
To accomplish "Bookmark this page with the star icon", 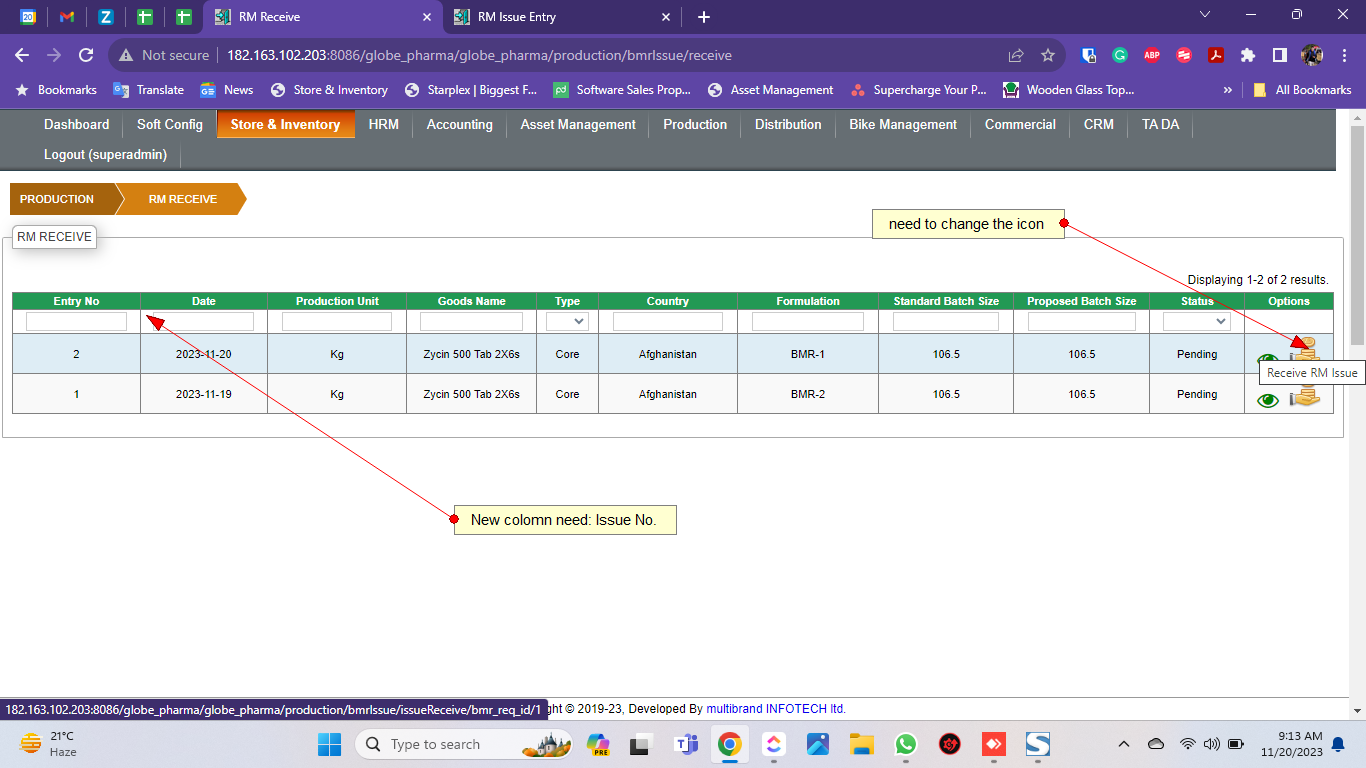I will tap(1048, 55).
